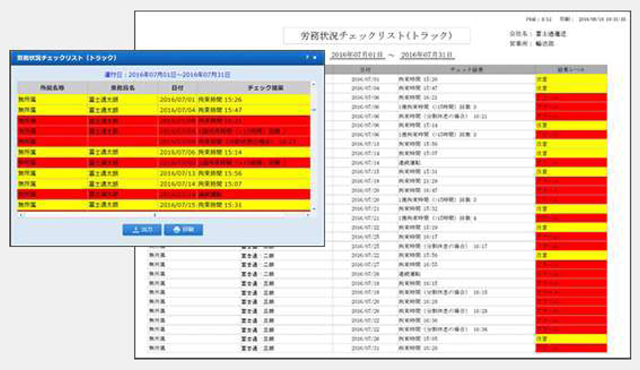The height and width of the screenshot is (370, 640).
Task: Select the yellow 2016/07/06 拘束時間 15:14 row
Action: pos(164,152)
